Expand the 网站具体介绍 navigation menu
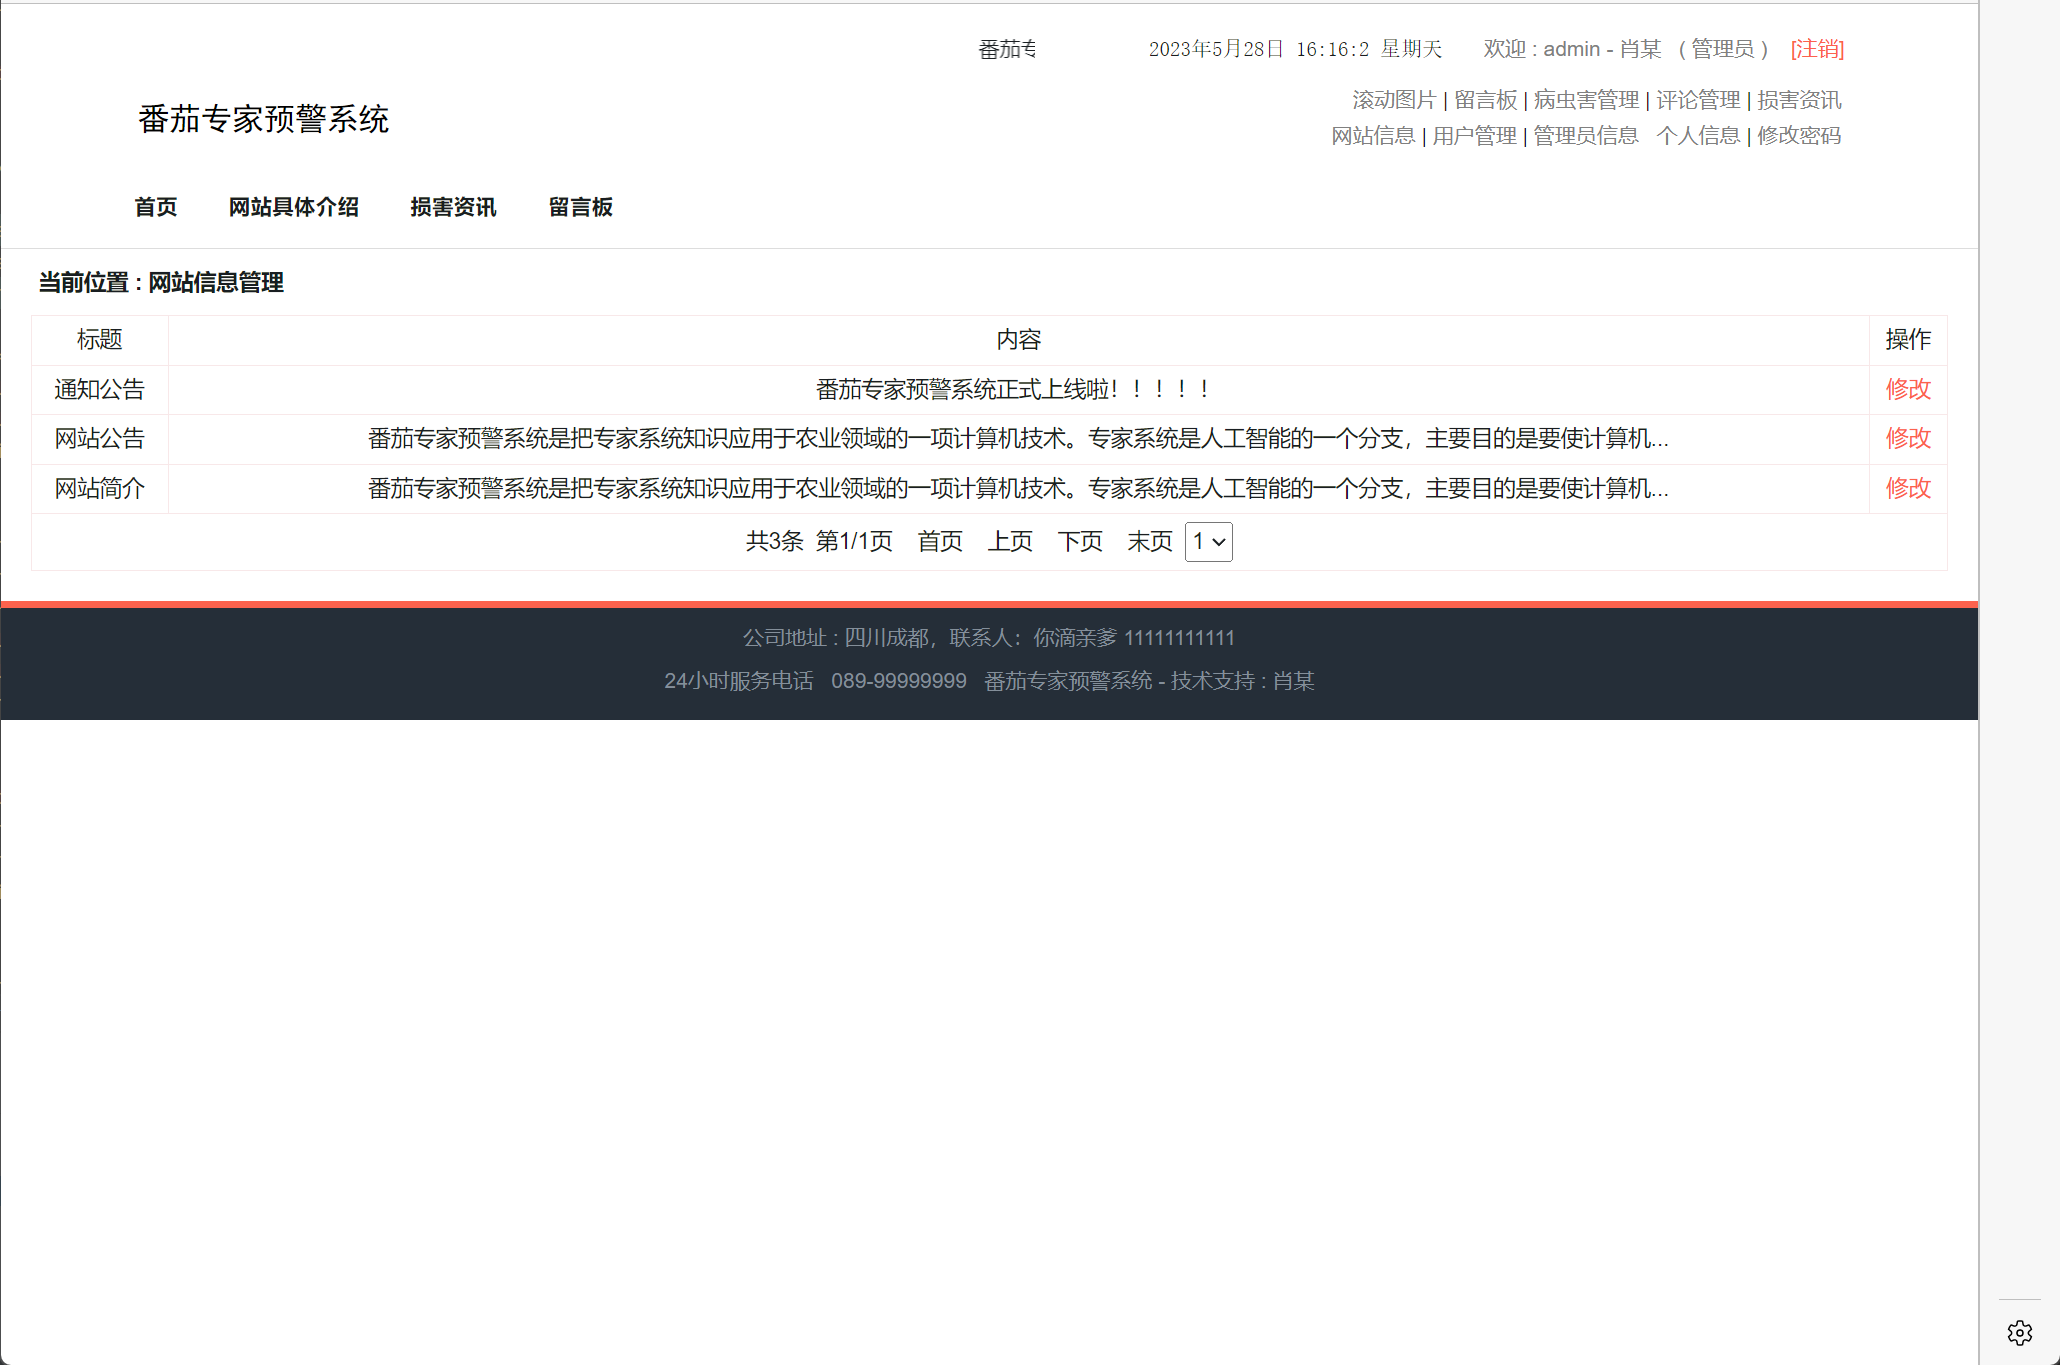The width and height of the screenshot is (2060, 1365). pyautogui.click(x=294, y=207)
